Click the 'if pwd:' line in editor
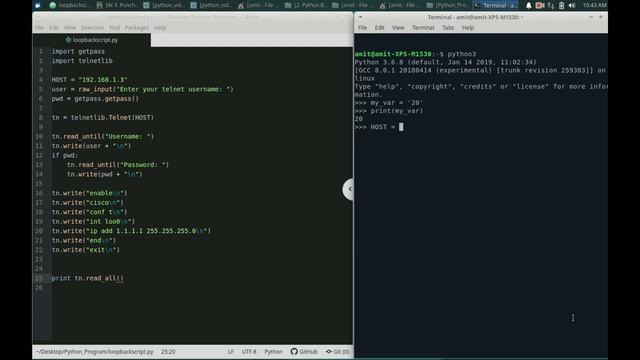The height and width of the screenshot is (360, 640). click(x=64, y=155)
